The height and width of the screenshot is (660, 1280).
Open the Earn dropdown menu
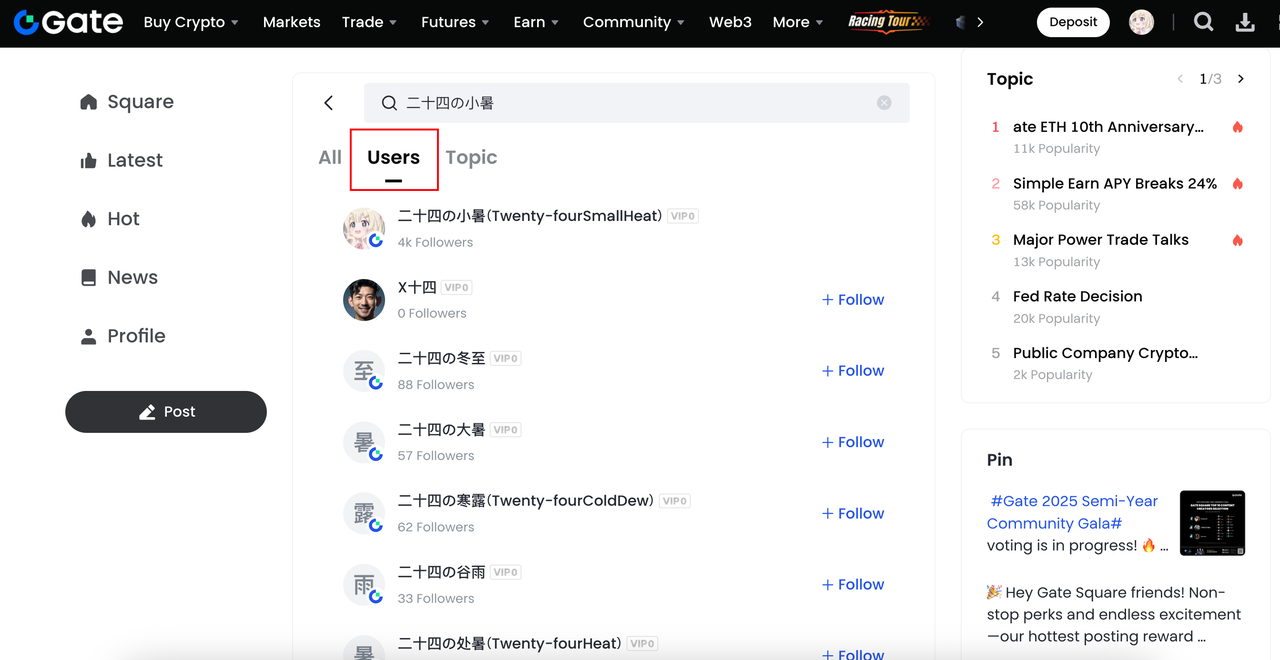[536, 22]
